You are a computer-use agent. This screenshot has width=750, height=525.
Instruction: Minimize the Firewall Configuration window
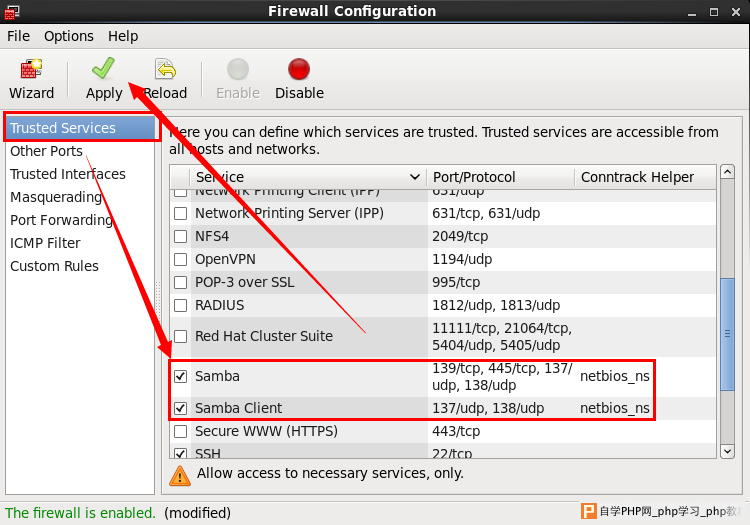pyautogui.click(x=692, y=12)
